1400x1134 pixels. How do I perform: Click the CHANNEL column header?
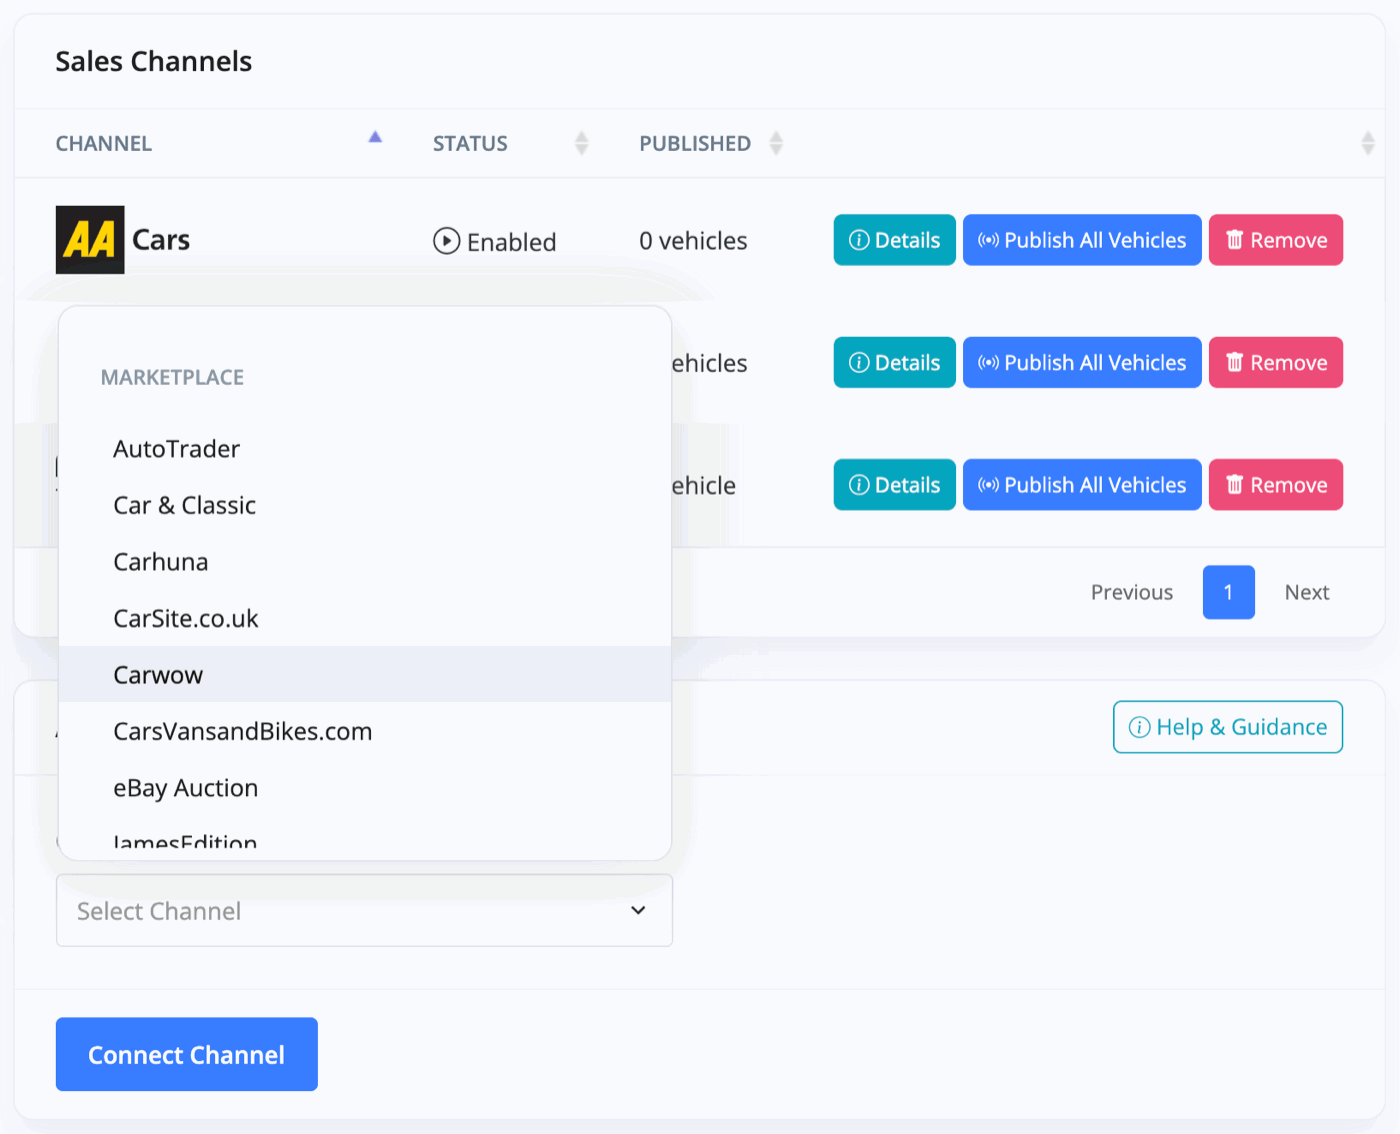pos(104,143)
